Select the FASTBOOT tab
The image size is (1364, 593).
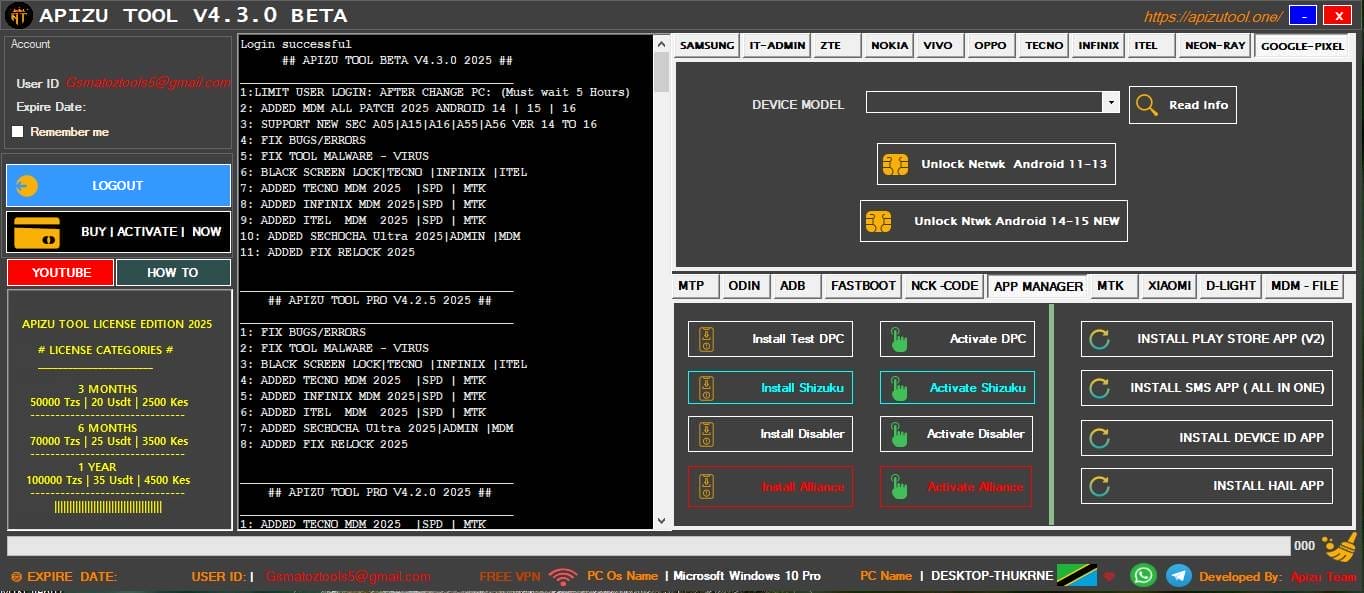click(x=862, y=285)
